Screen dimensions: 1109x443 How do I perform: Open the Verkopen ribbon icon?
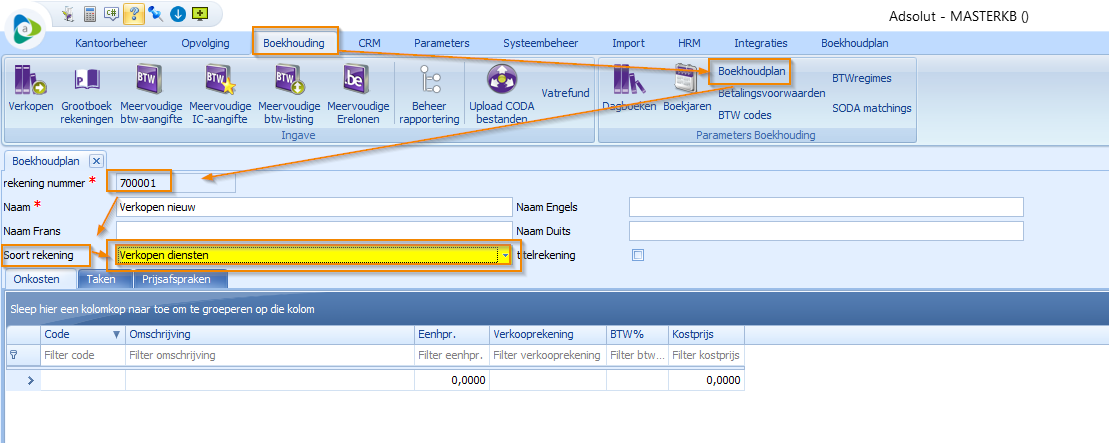(x=30, y=89)
